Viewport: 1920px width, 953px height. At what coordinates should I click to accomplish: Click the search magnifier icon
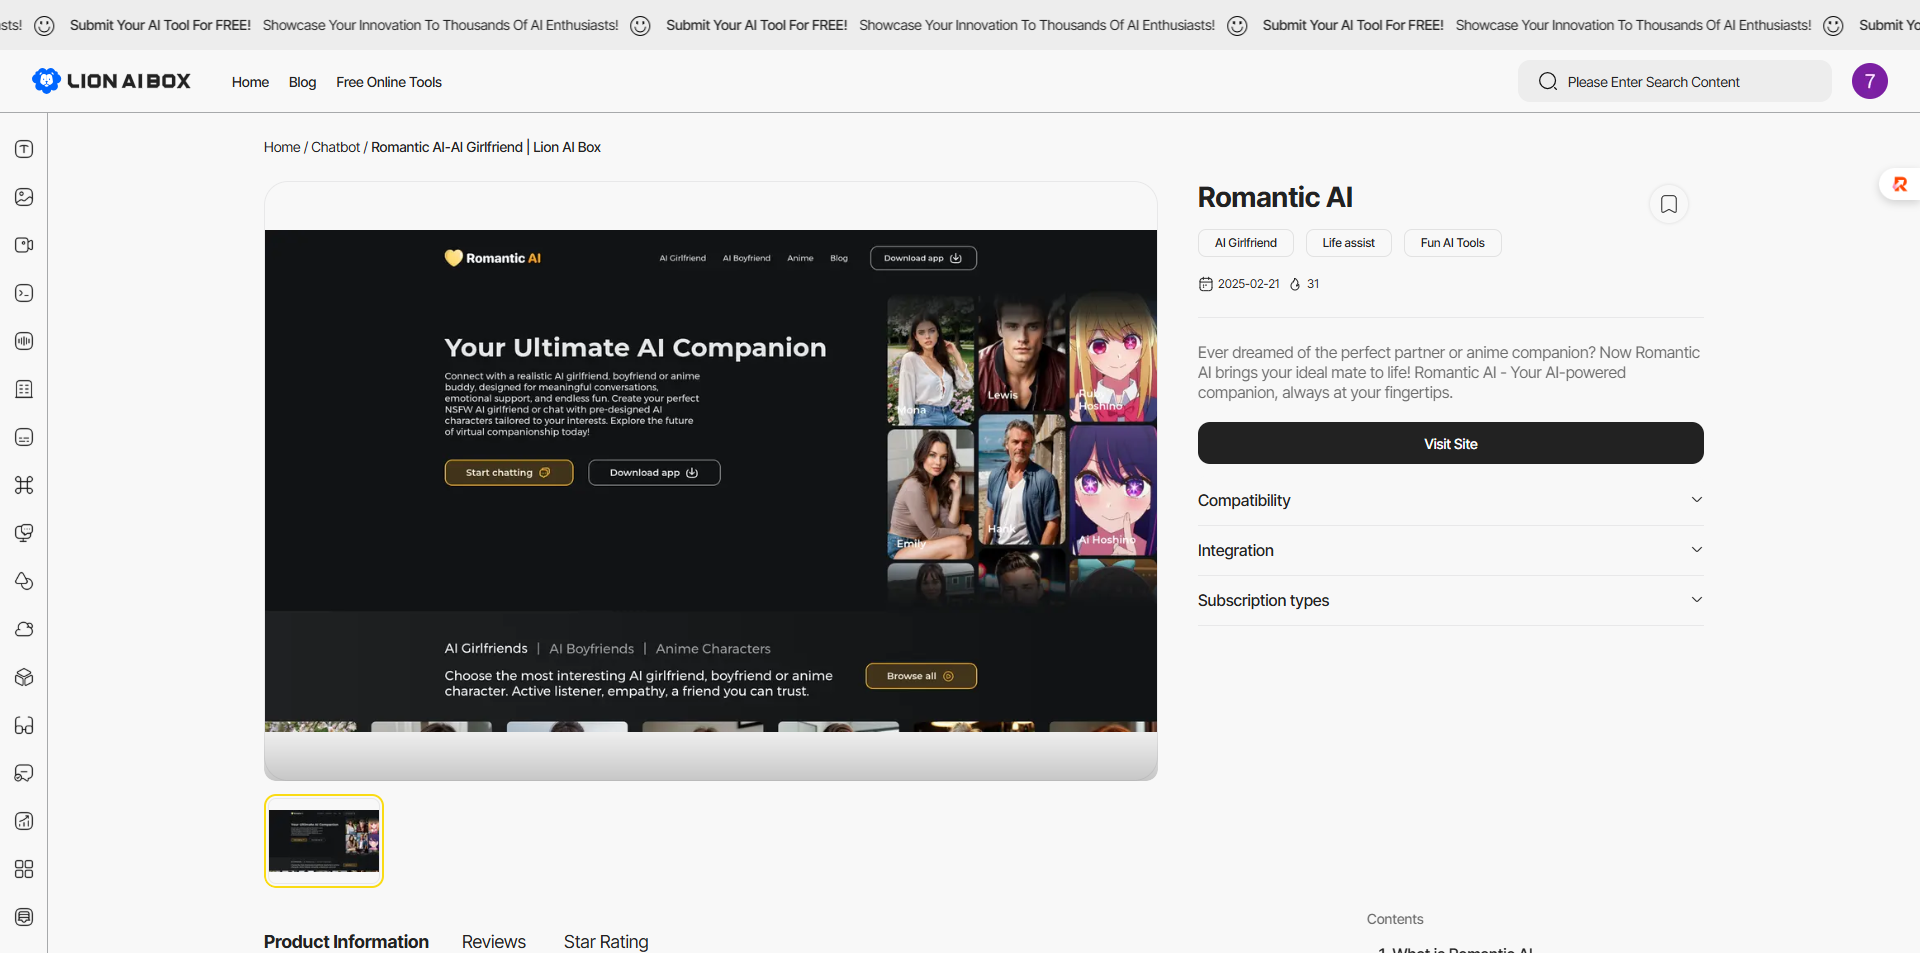[x=1547, y=82]
